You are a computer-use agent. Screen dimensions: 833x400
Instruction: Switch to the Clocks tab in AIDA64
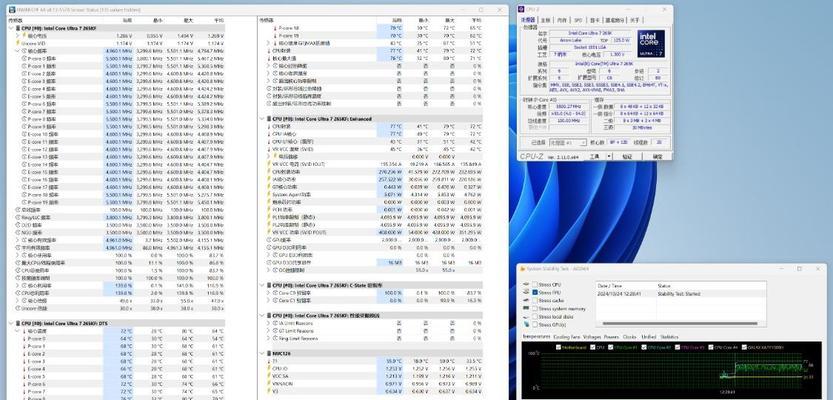(x=630, y=337)
